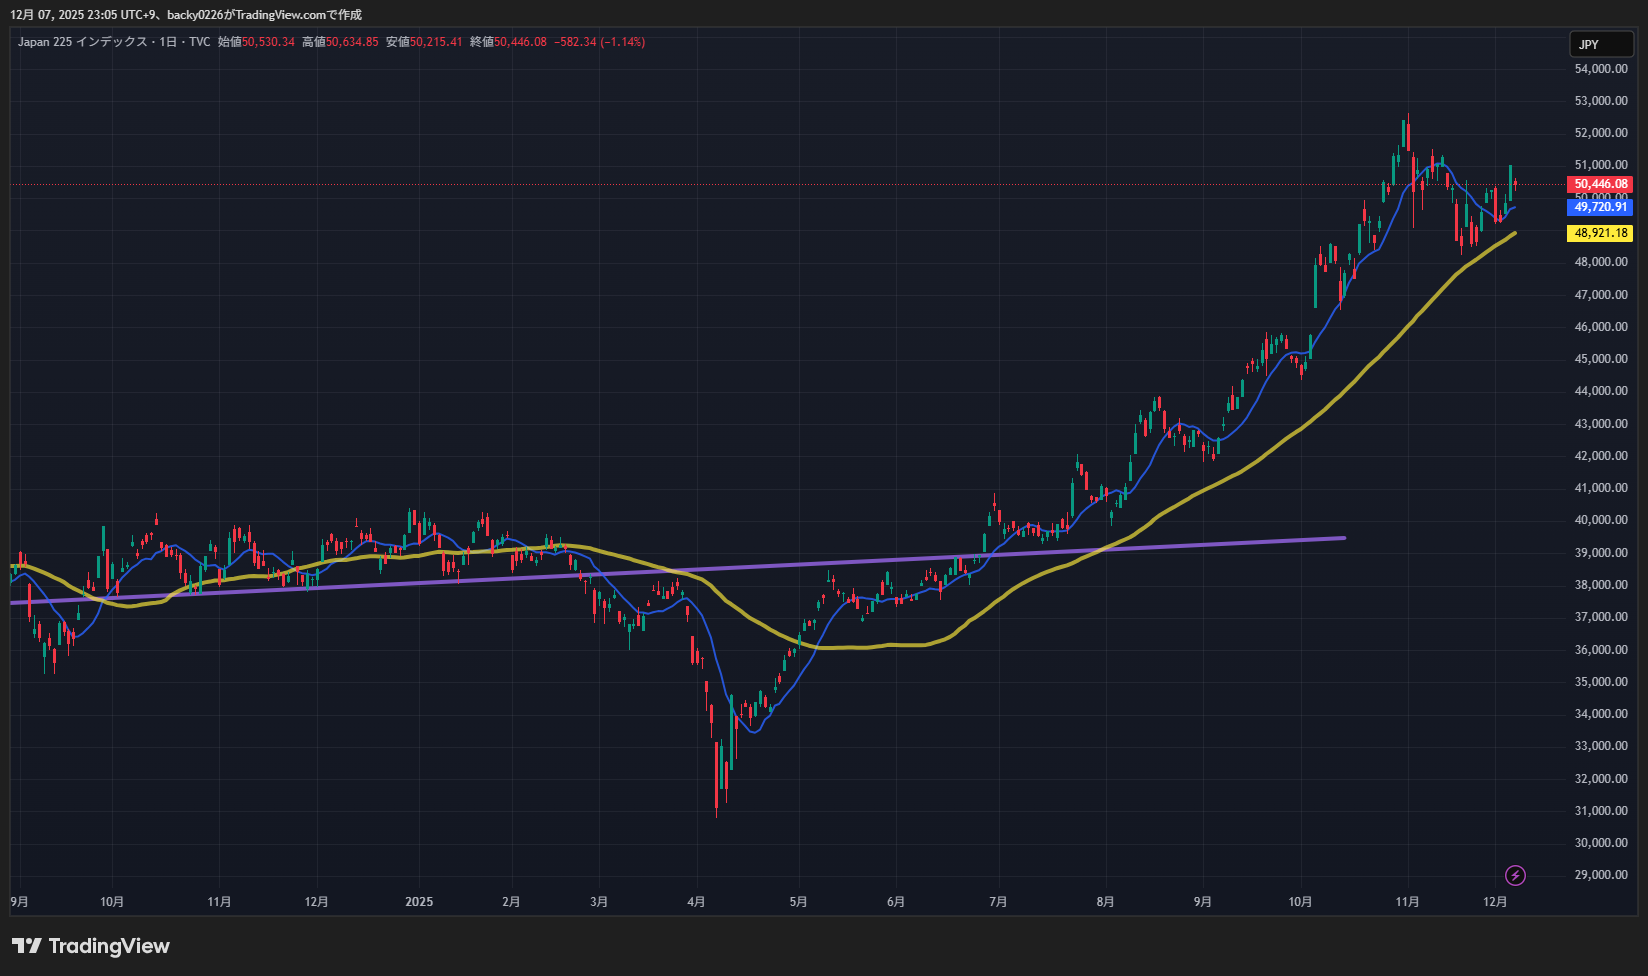This screenshot has width=1648, height=976.
Task: Click the TradingView logo icon
Action: point(27,946)
